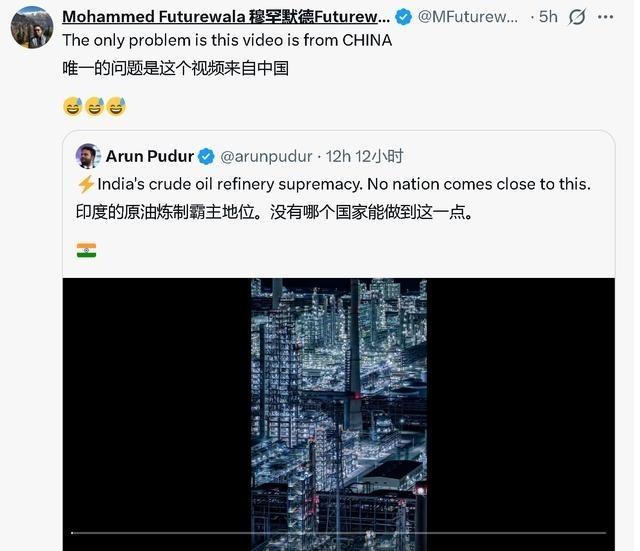Click the English text about CHINA video
This screenshot has height=551, width=640.
coord(227,41)
